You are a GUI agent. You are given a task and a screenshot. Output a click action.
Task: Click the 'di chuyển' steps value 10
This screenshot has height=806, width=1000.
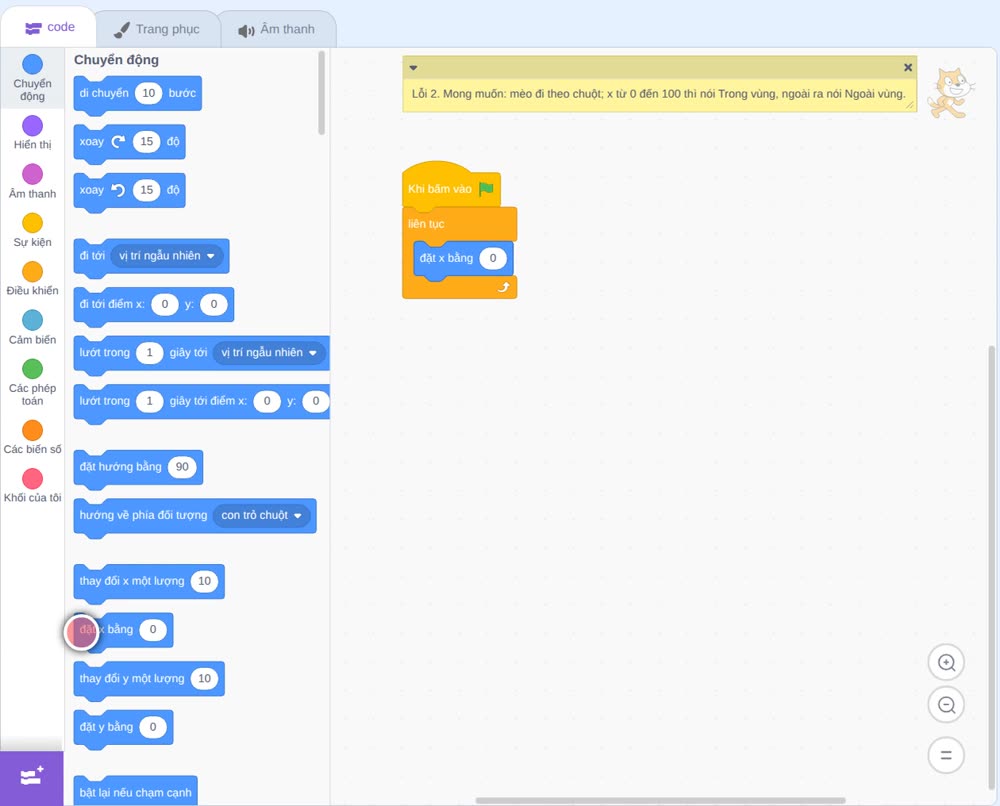coord(149,93)
